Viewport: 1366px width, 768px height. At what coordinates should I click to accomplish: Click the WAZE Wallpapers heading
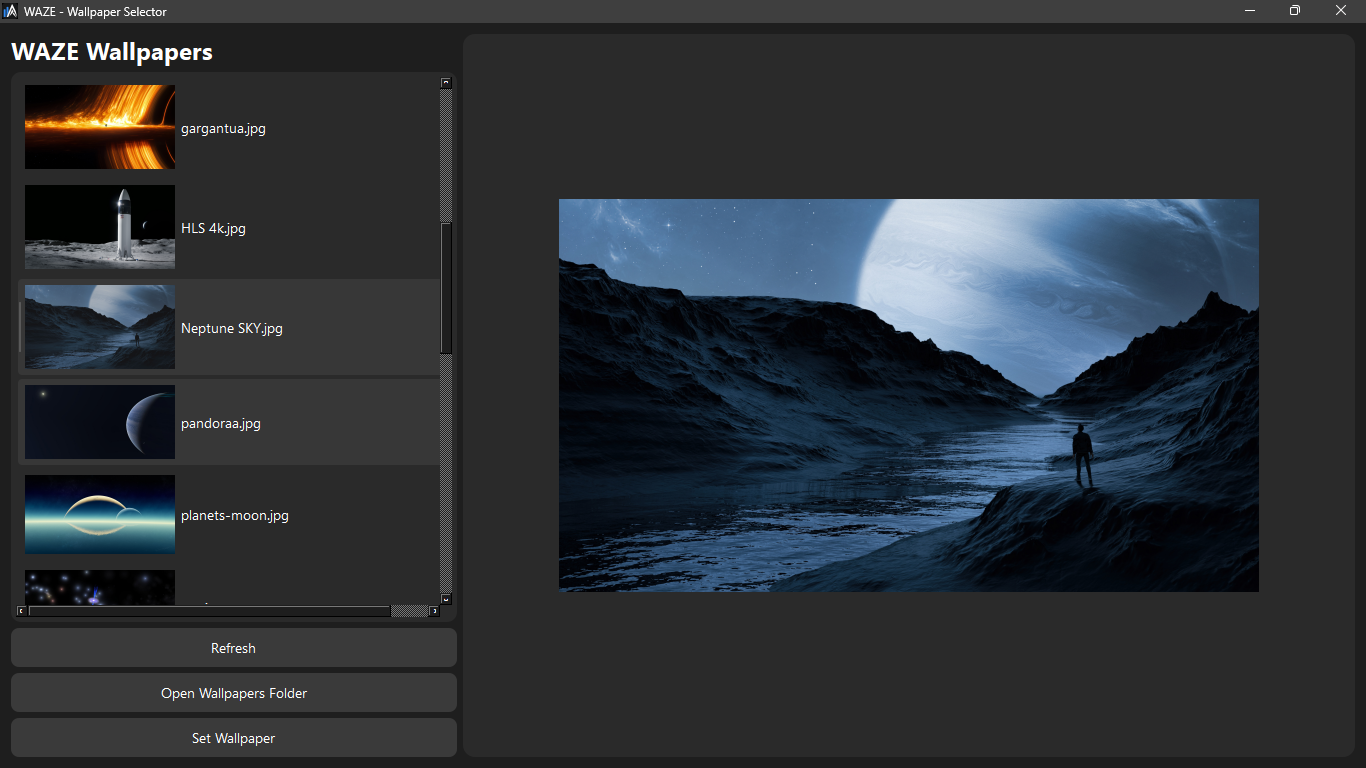click(112, 52)
